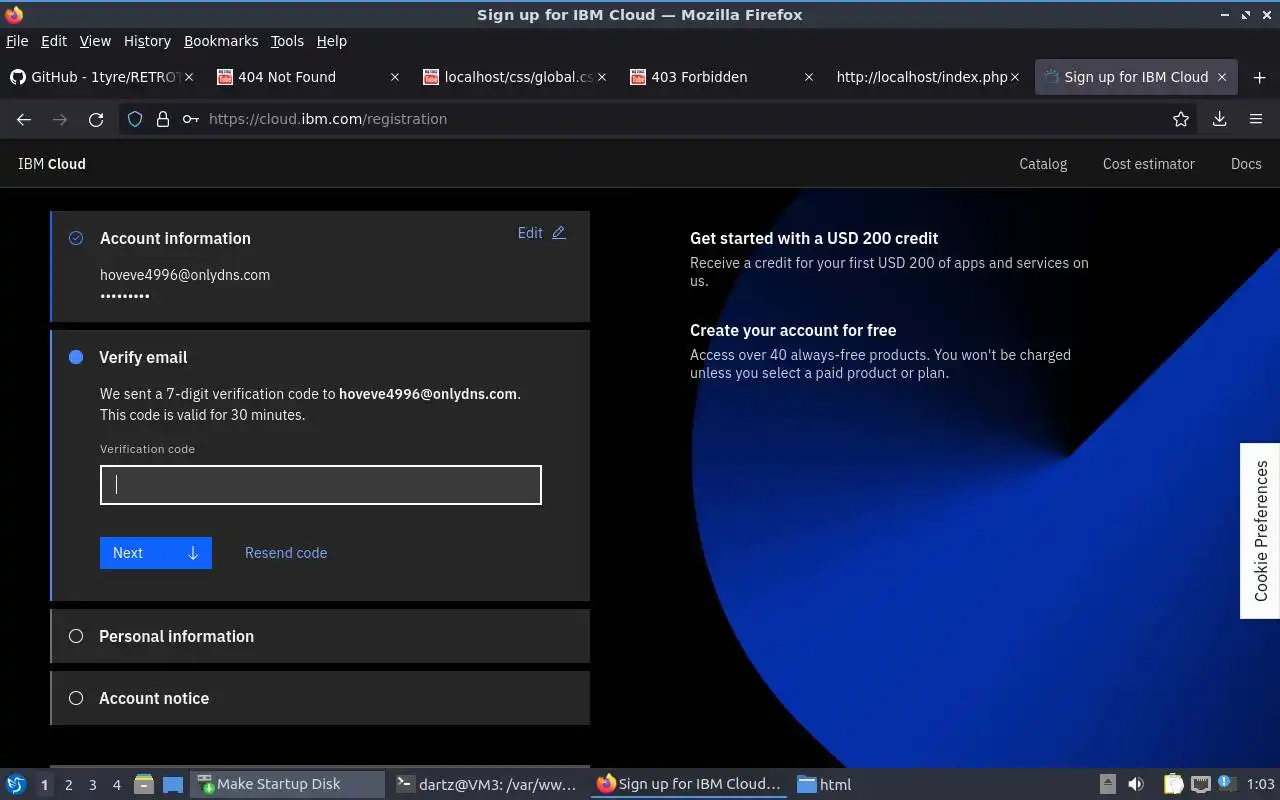
Task: Click the show desktop taskbar icon
Action: 173,785
